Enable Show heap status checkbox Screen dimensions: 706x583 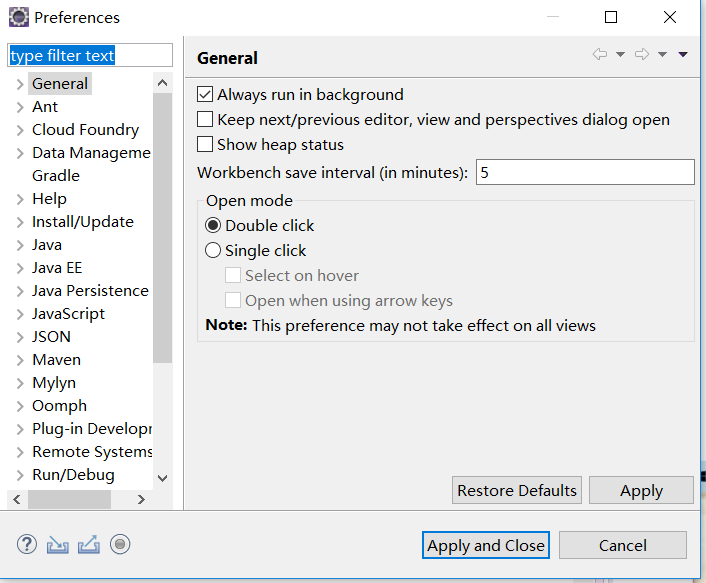(x=206, y=145)
